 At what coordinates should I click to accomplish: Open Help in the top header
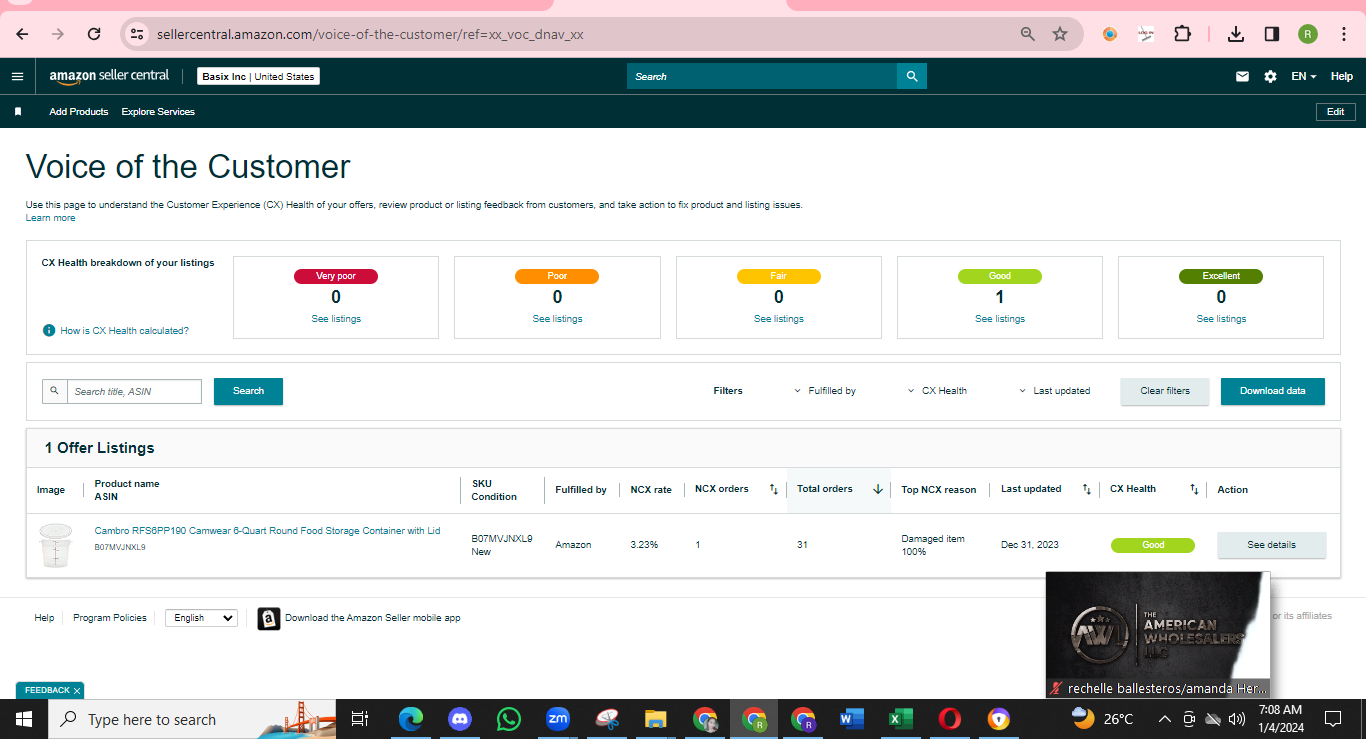[x=1342, y=76]
